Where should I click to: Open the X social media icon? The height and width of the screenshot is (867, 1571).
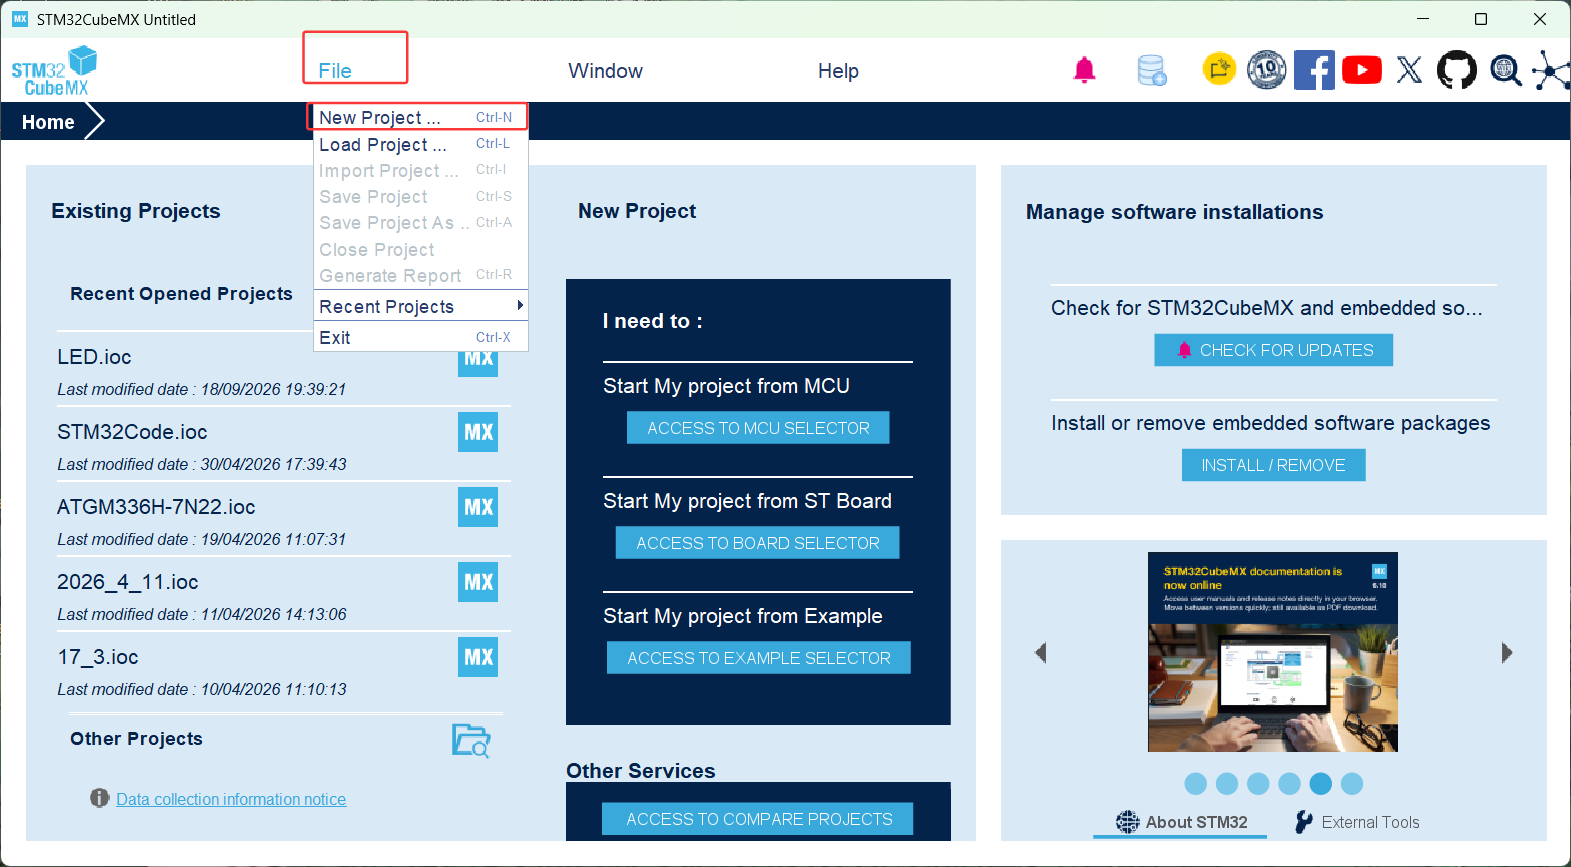coord(1409,70)
